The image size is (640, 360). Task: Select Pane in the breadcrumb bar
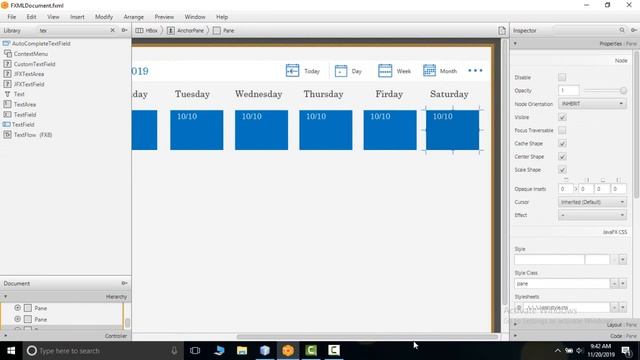[x=224, y=31]
